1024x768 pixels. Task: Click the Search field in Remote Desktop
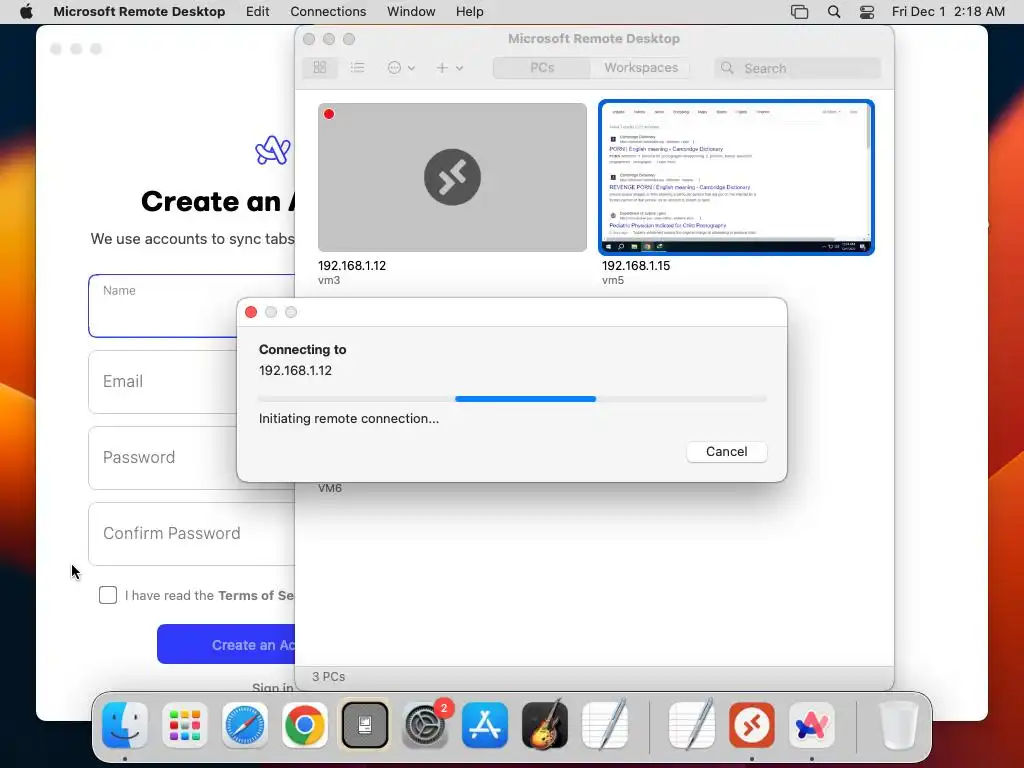797,68
